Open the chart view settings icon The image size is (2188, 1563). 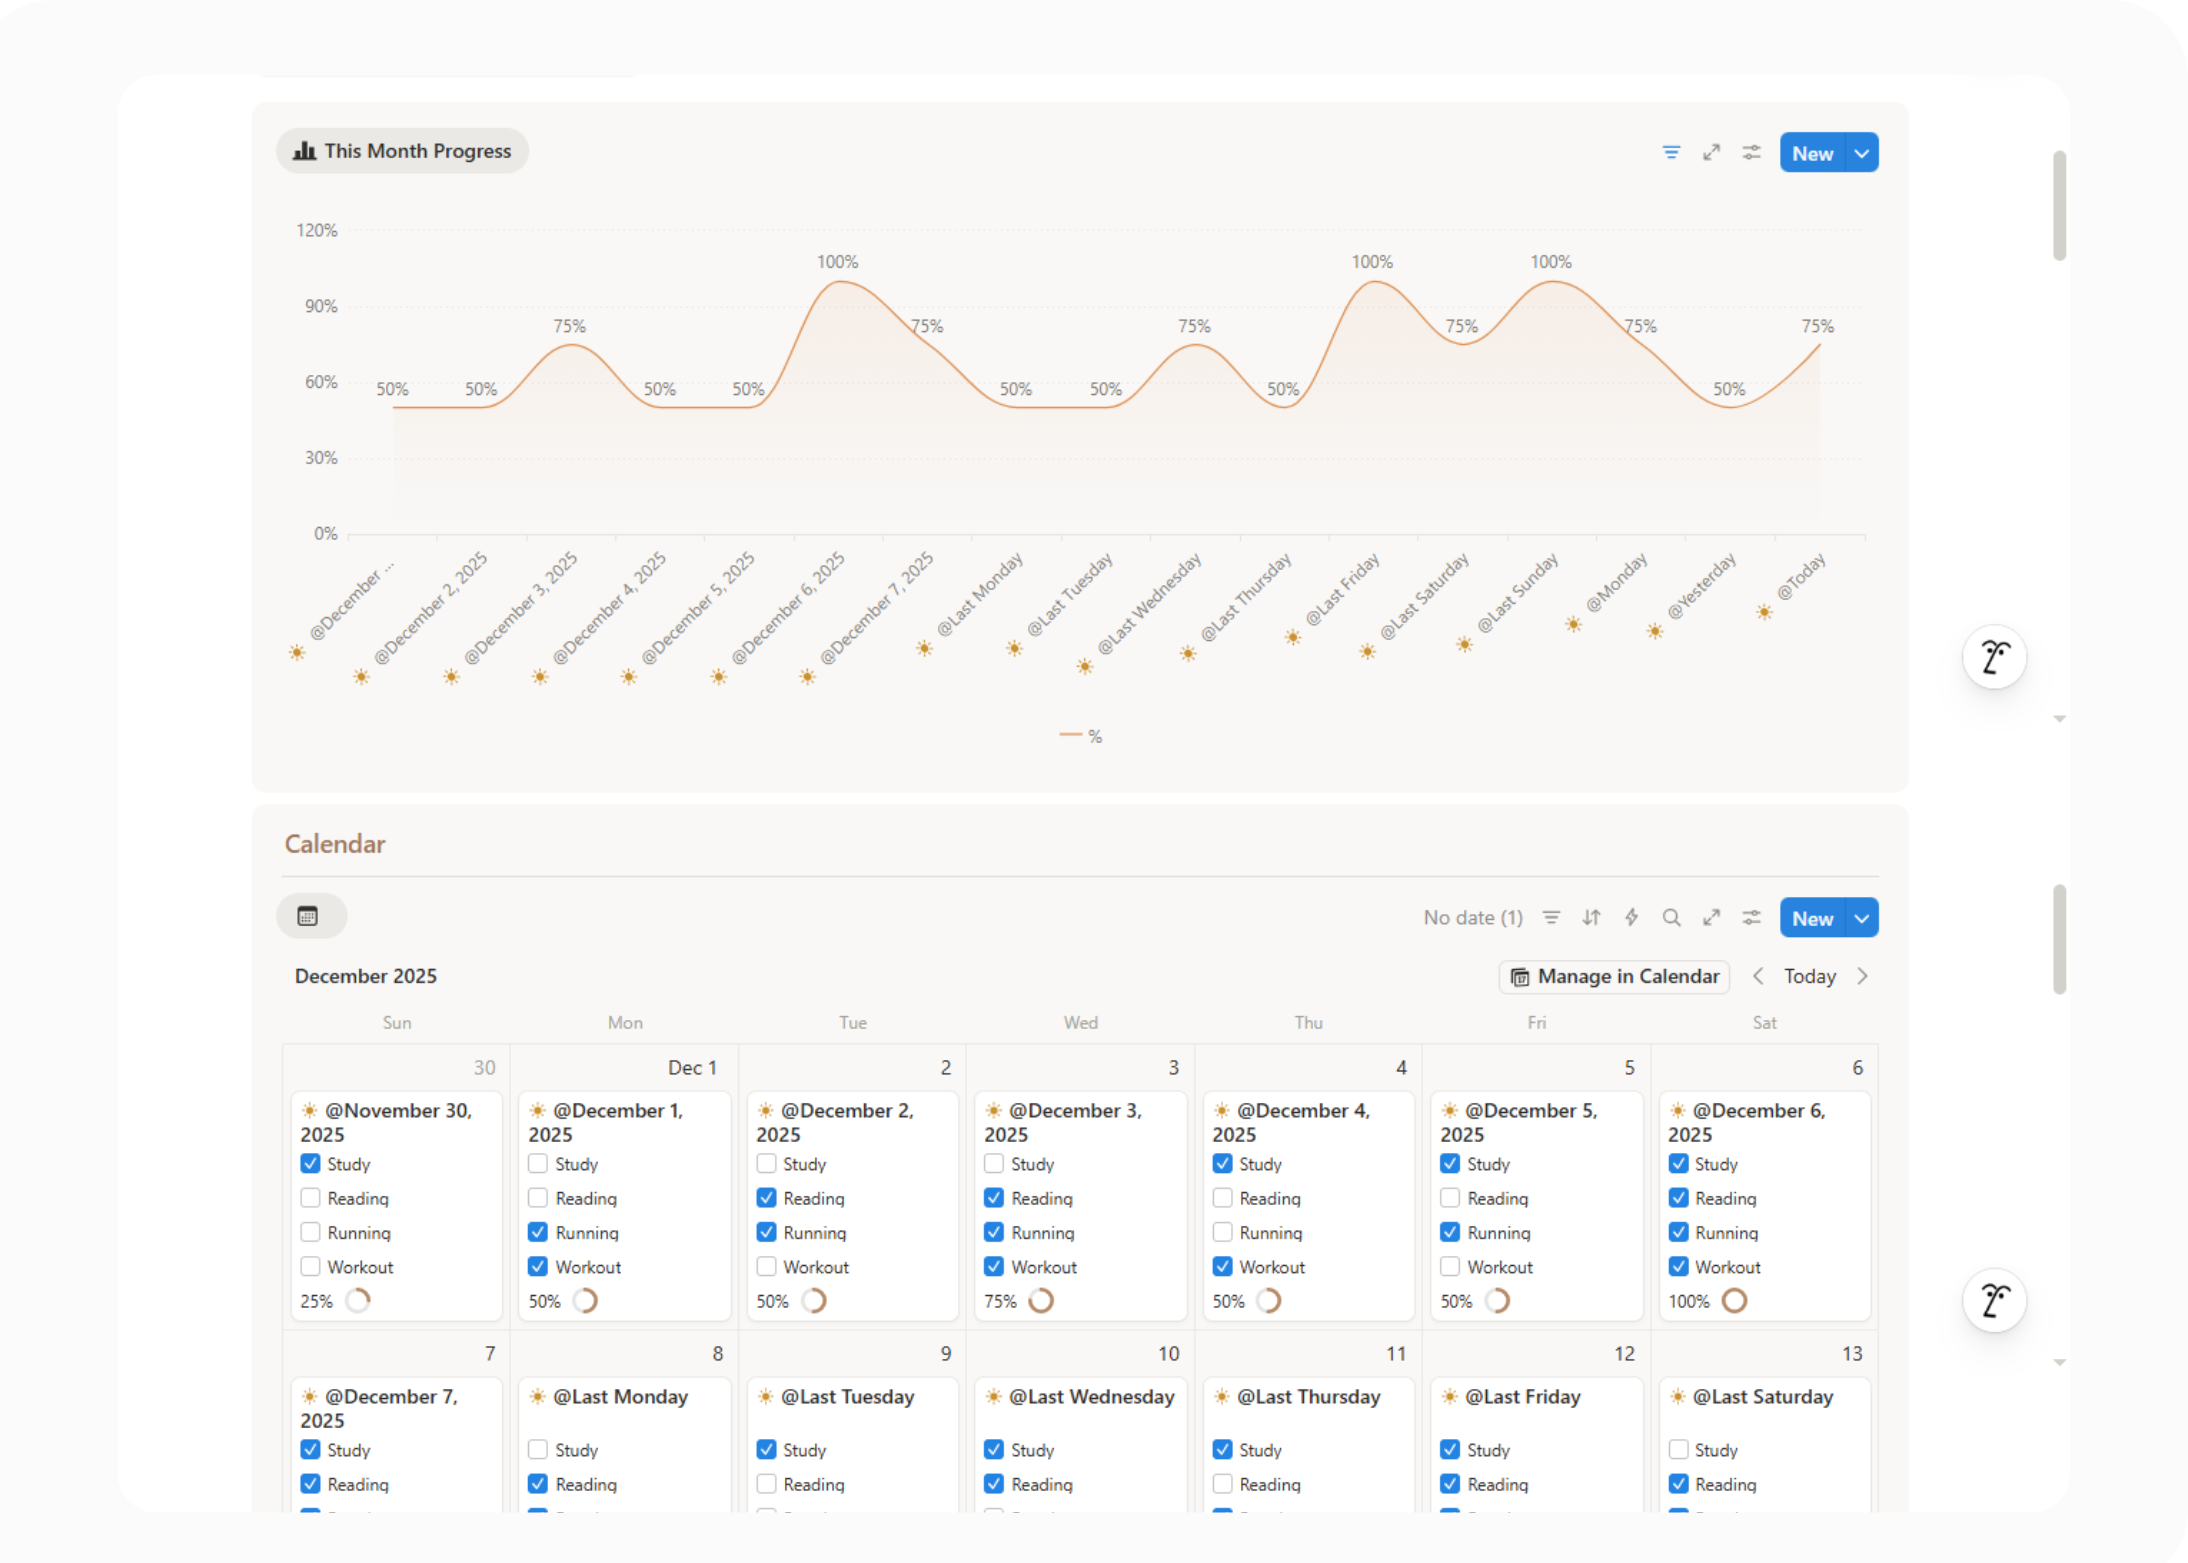click(x=1751, y=153)
